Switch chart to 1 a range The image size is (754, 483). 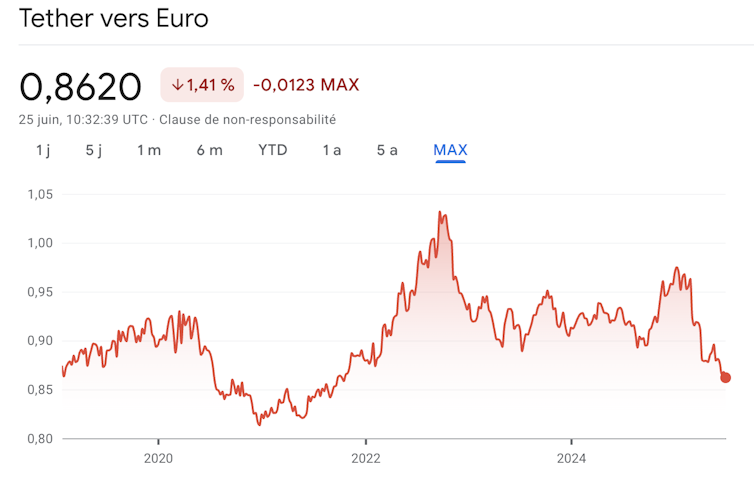[331, 150]
